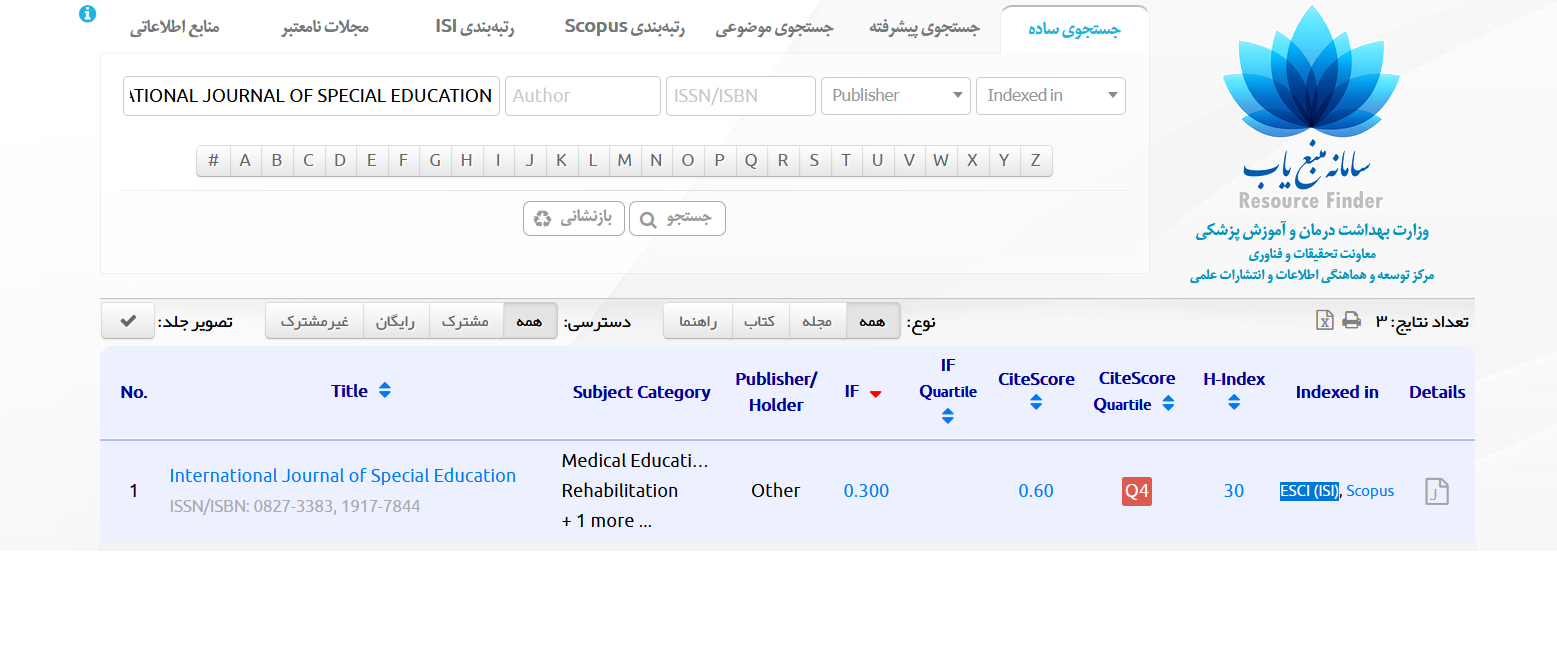
Task: Select access filter رایگان (free)
Action: [395, 321]
